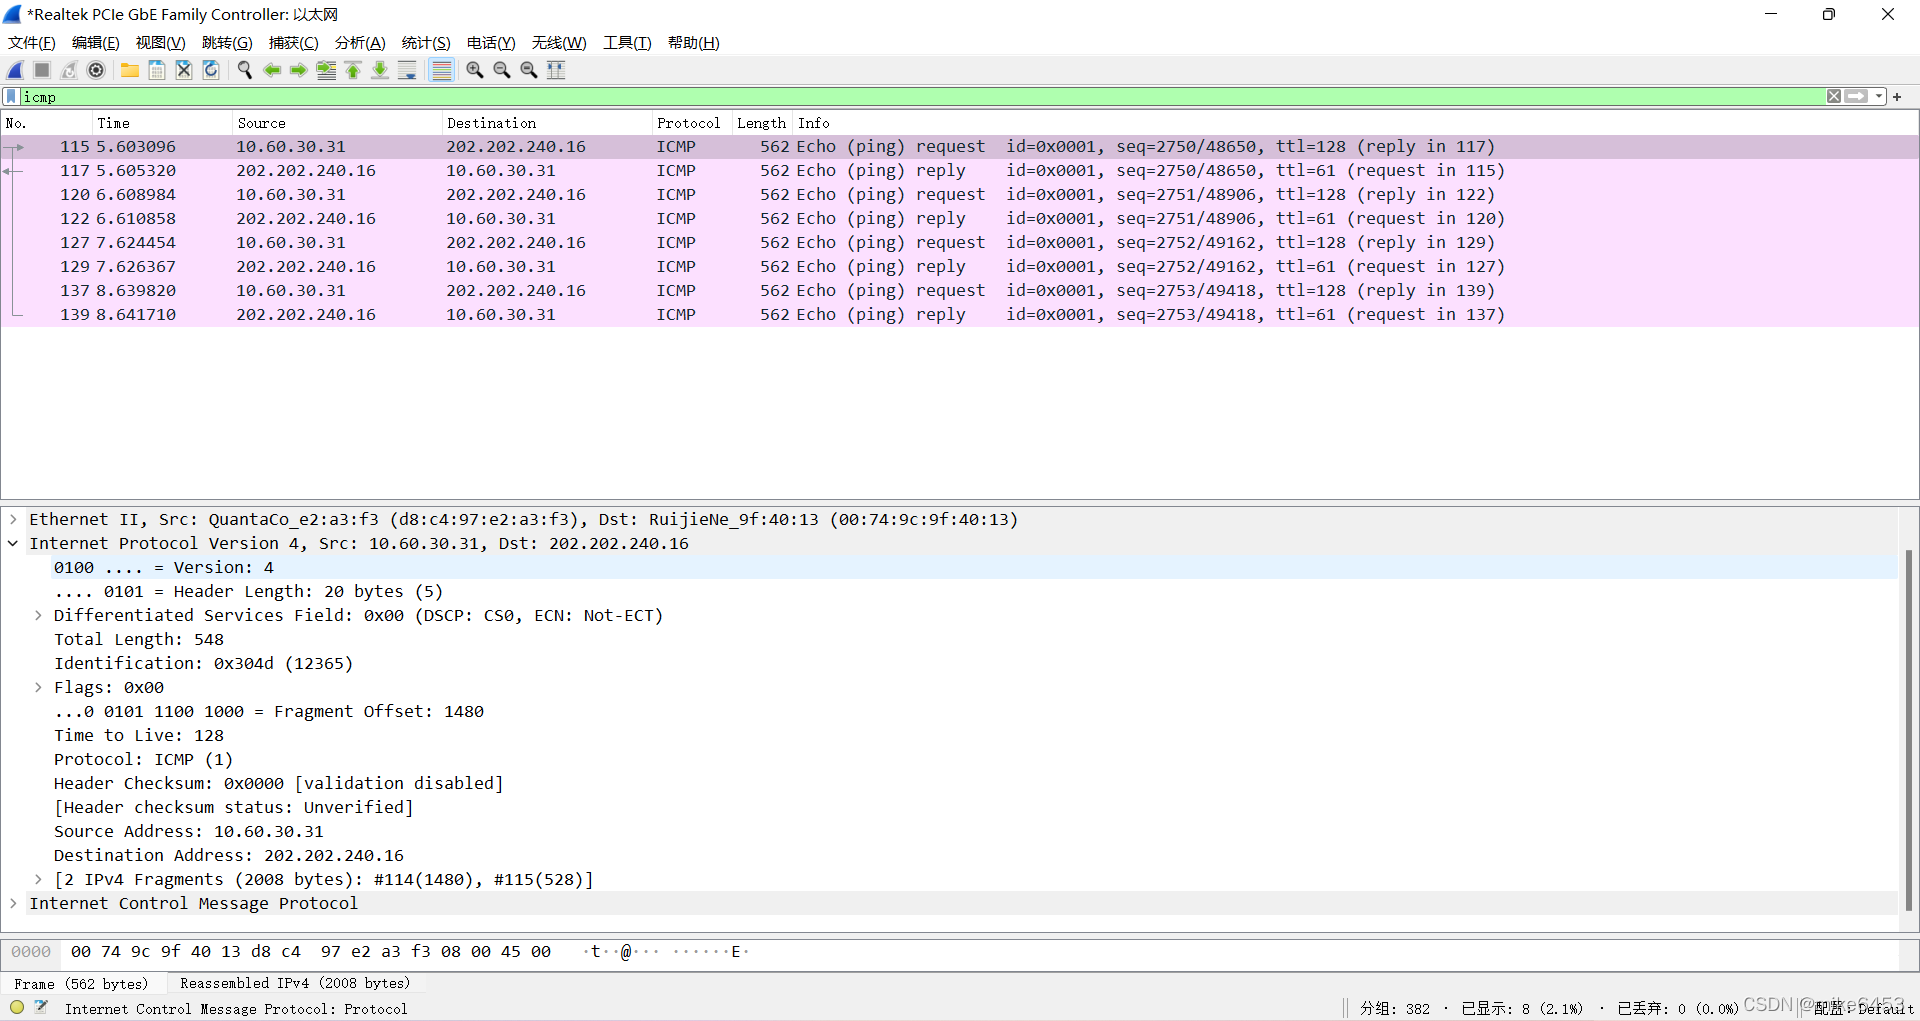Open 工具(T) menu
The height and width of the screenshot is (1021, 1920).
click(x=627, y=43)
